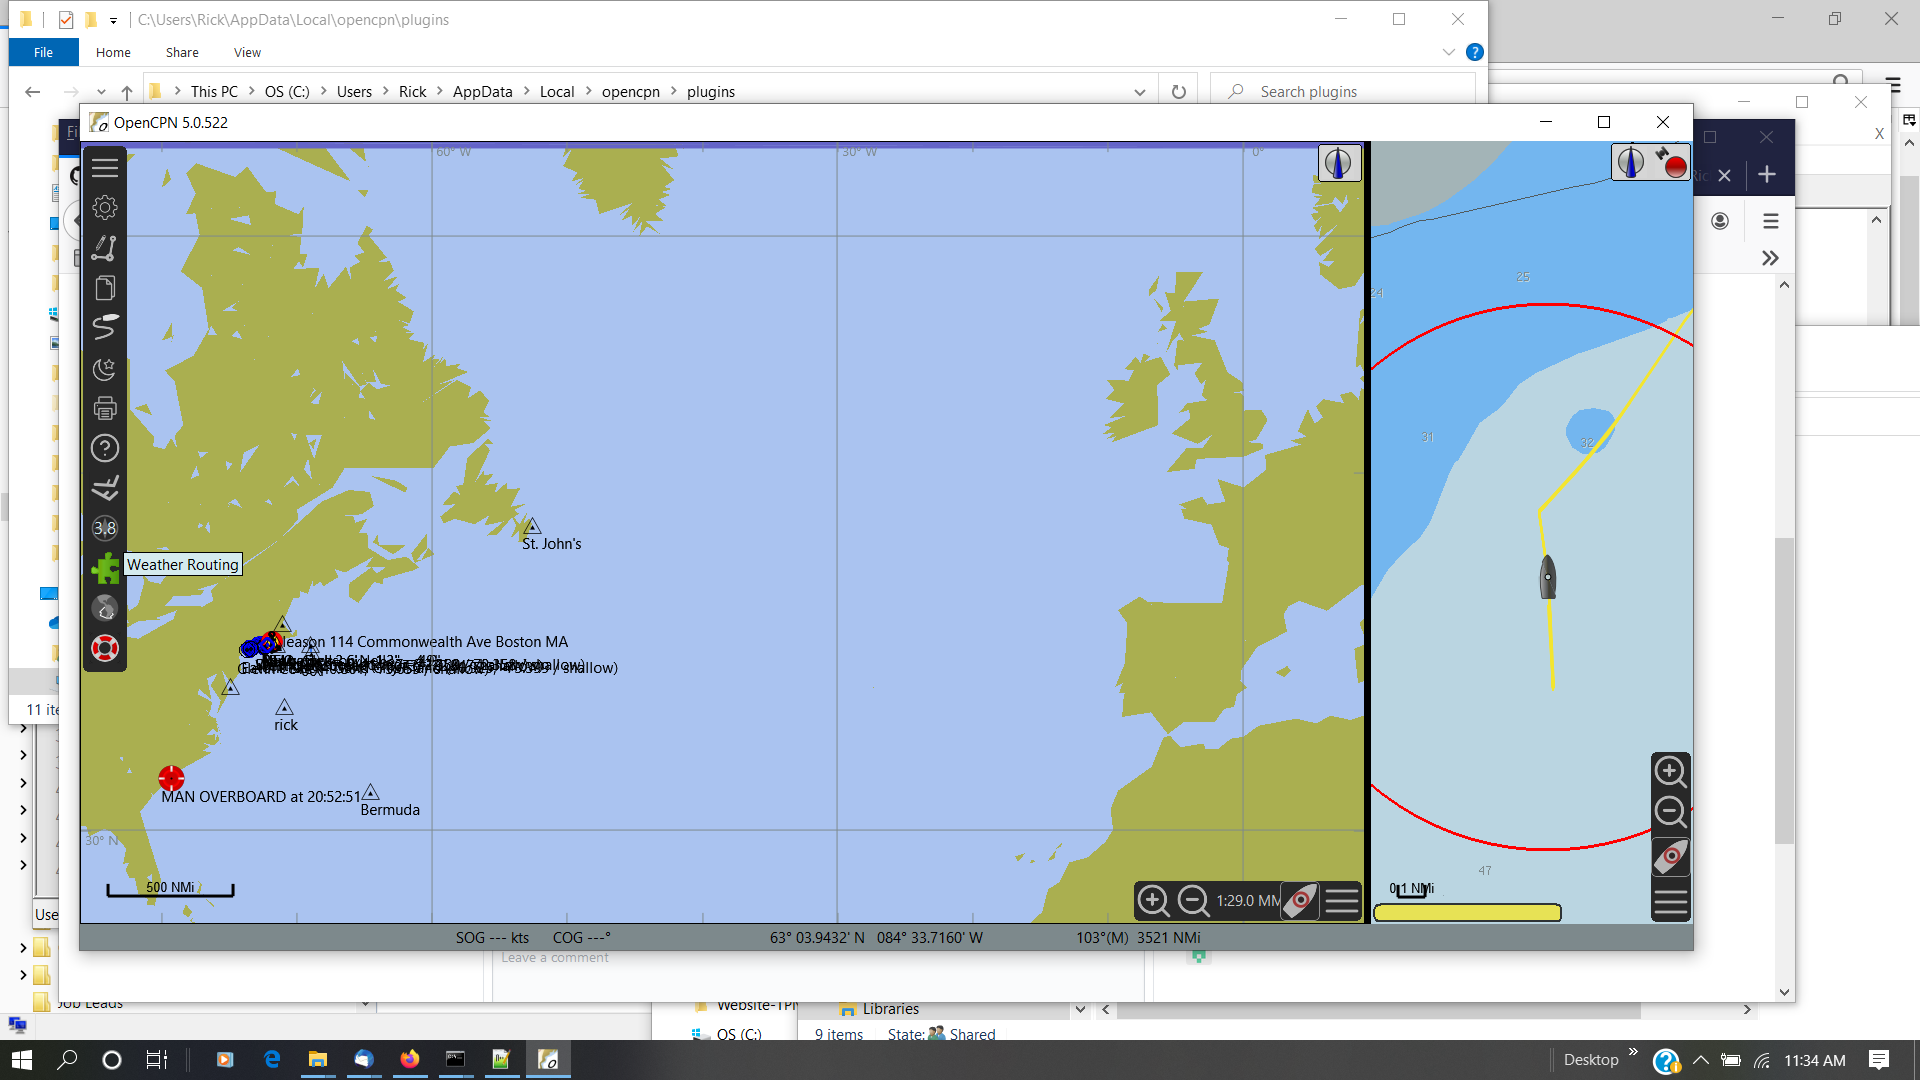The image size is (1920, 1080).
Task: Zoom out on the right chart panel
Action: point(1670,812)
